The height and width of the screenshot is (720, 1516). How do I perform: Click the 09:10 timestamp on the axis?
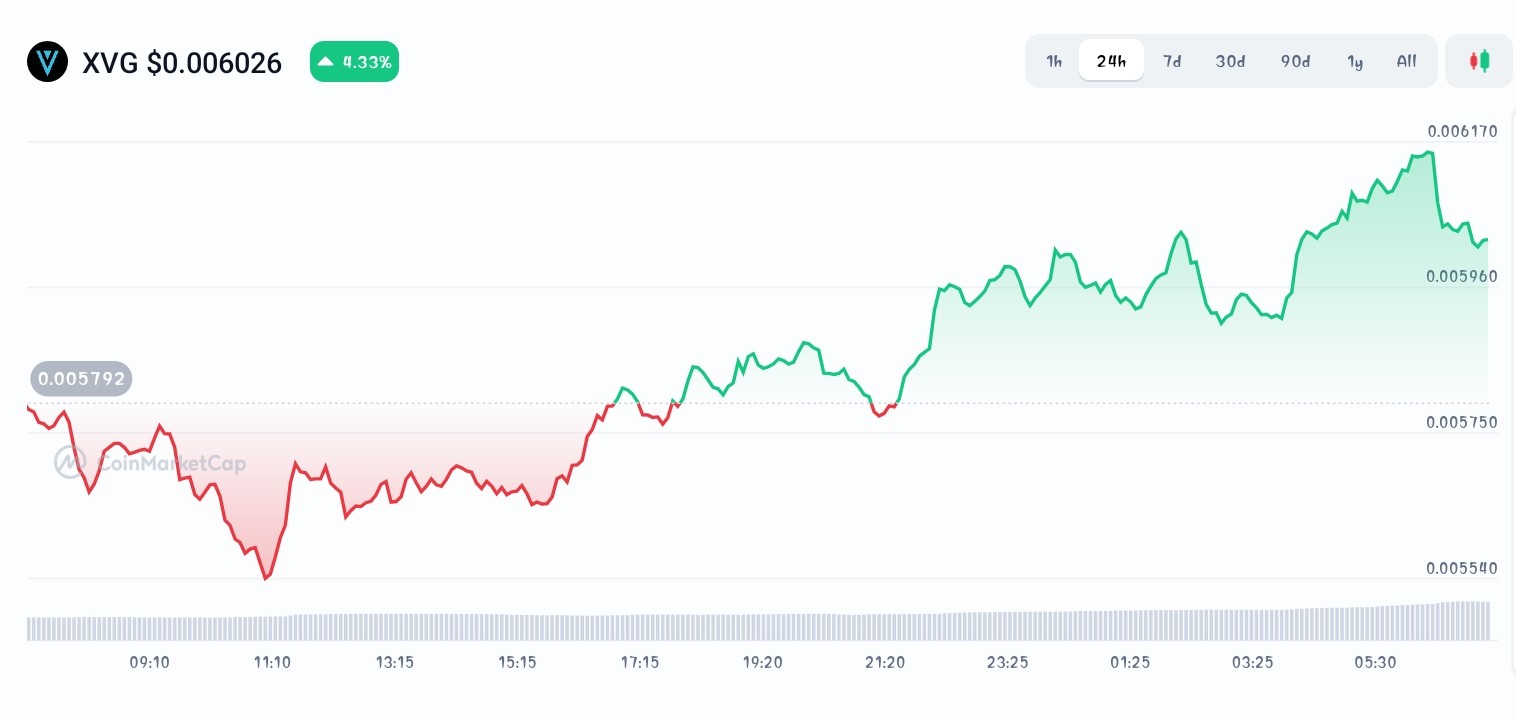tap(149, 662)
